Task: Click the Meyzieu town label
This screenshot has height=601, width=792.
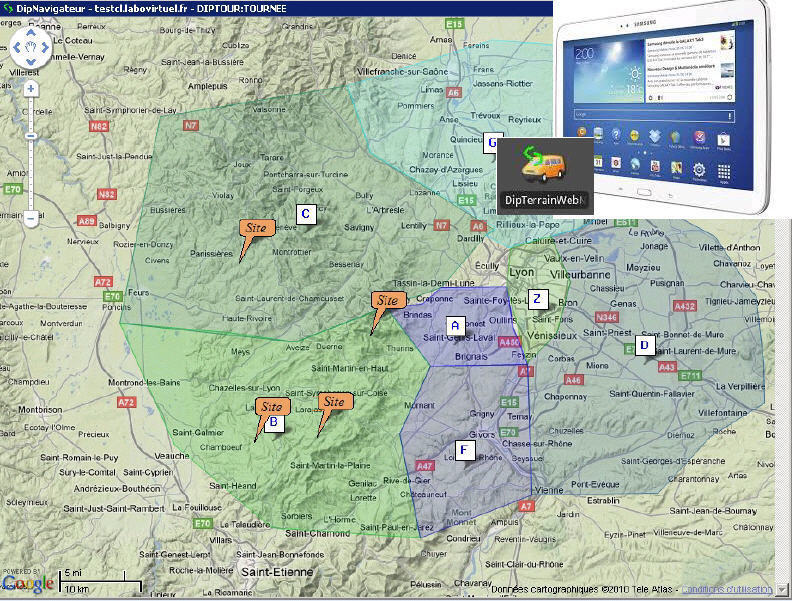Action: [644, 267]
